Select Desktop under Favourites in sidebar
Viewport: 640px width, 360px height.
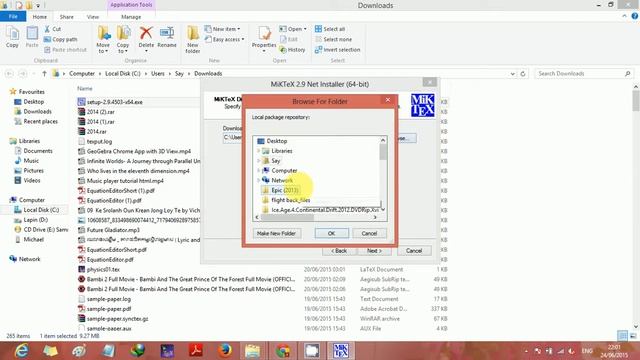[x=33, y=102]
